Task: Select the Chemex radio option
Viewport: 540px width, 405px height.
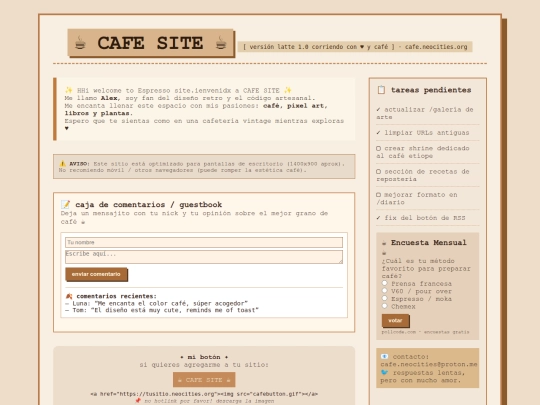Action: point(385,306)
